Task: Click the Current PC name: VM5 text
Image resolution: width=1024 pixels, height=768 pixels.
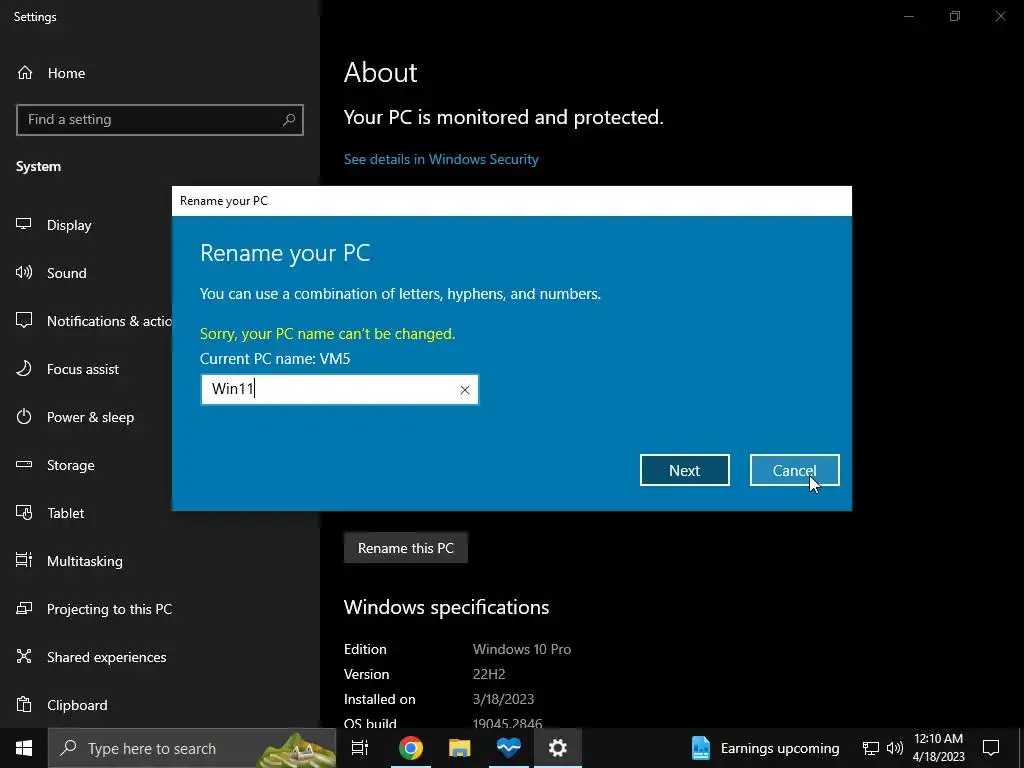Action: click(x=275, y=359)
